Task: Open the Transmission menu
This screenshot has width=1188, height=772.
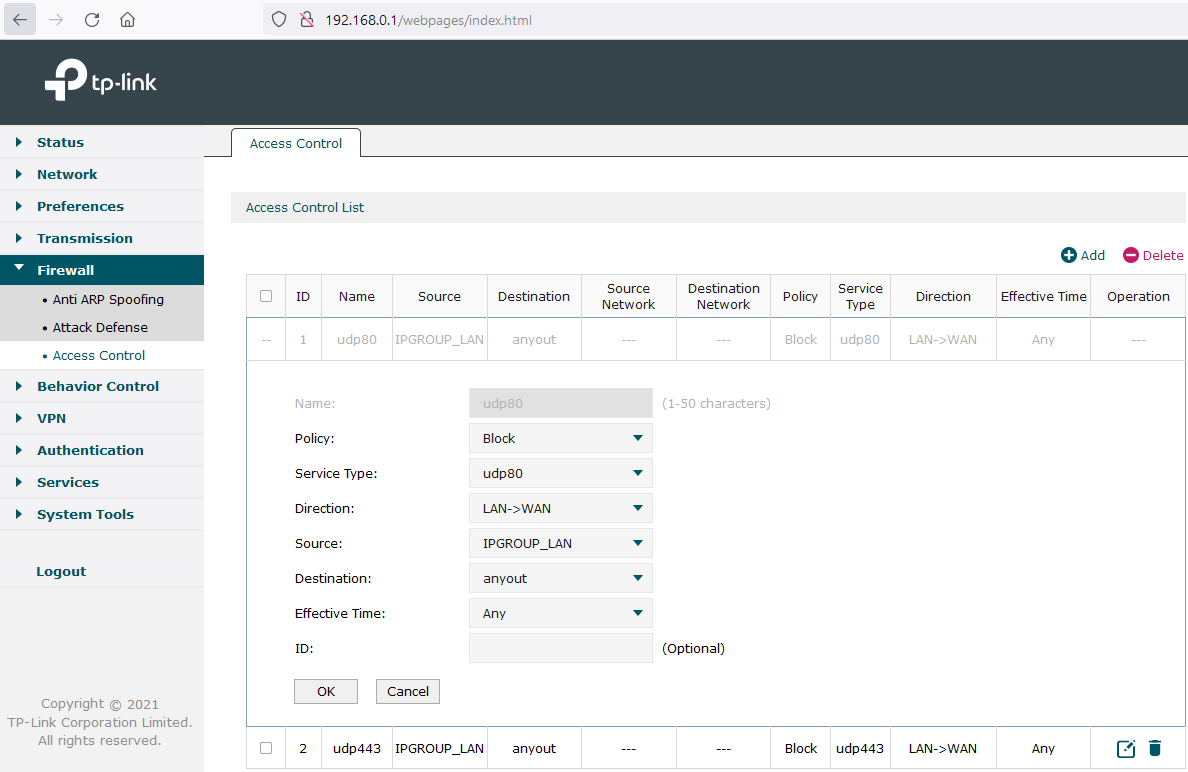Action: click(85, 238)
